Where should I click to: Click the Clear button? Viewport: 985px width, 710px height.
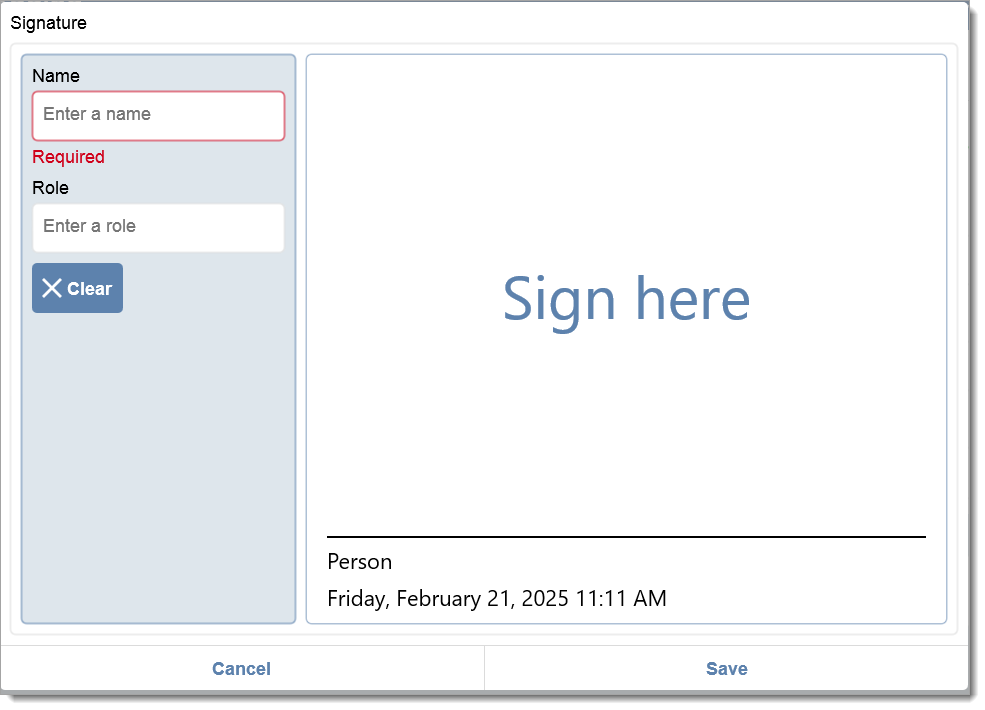77,288
